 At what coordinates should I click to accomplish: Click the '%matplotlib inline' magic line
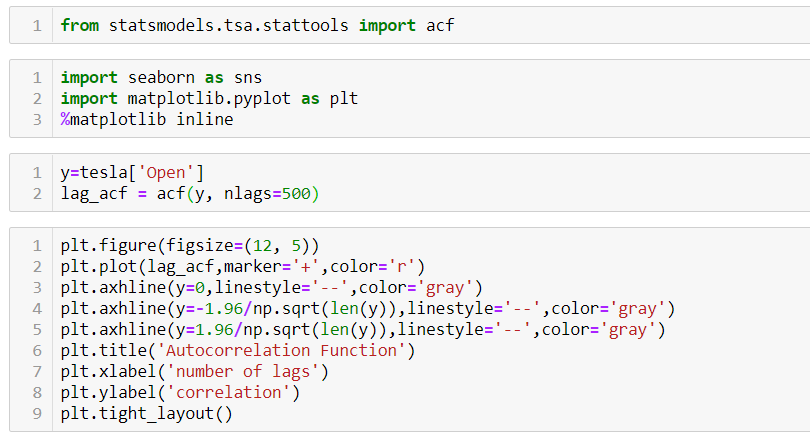[x=147, y=119]
